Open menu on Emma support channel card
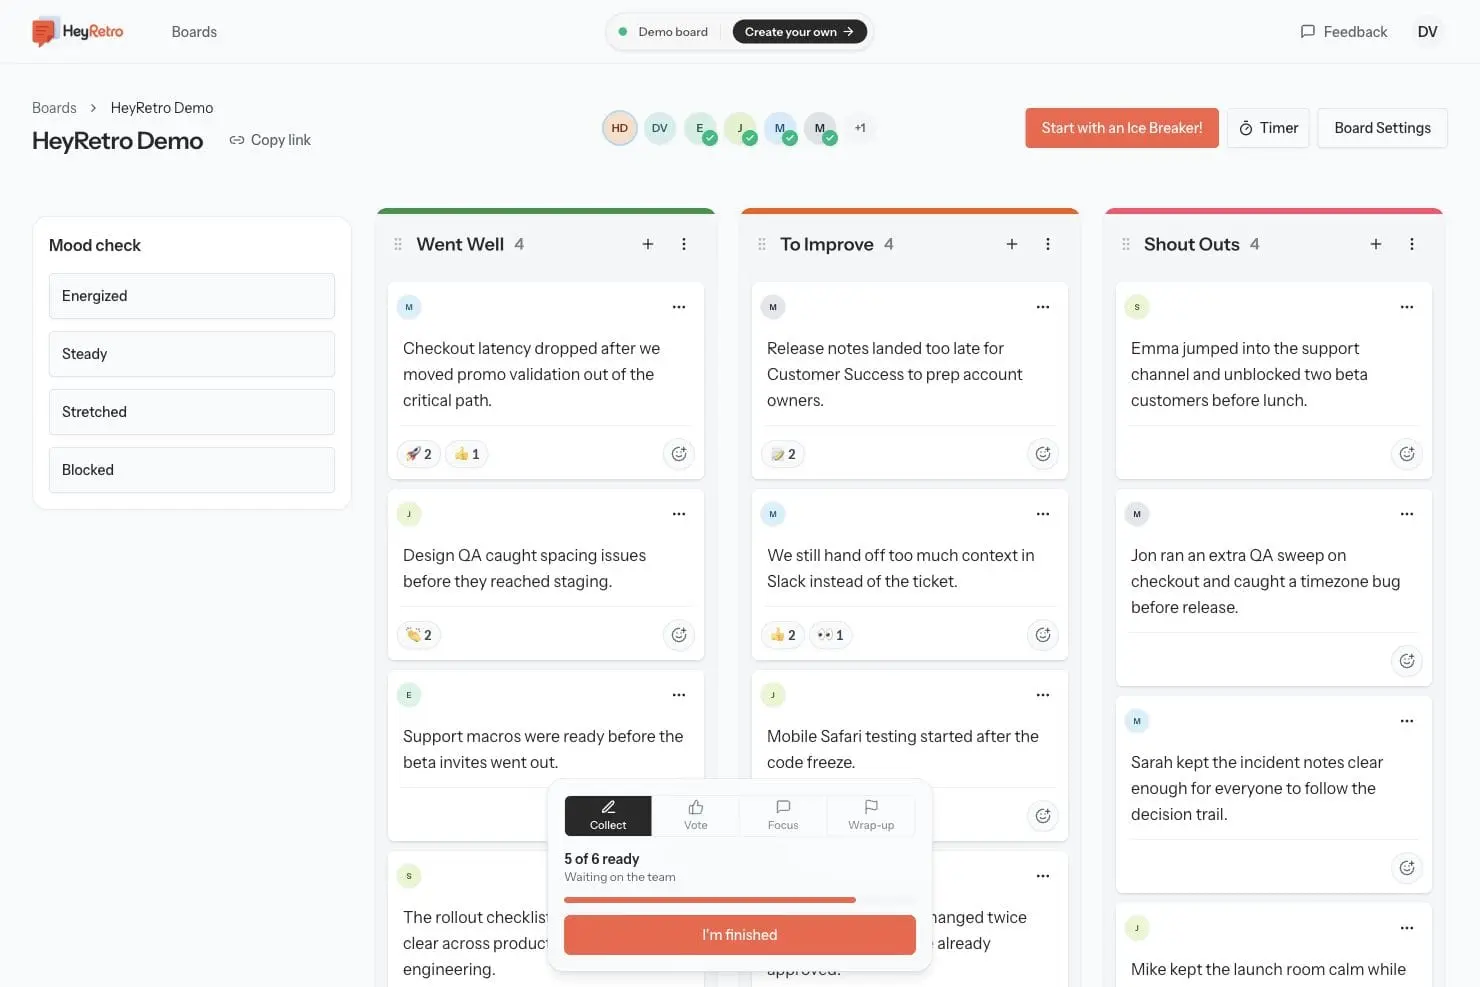 click(x=1407, y=307)
